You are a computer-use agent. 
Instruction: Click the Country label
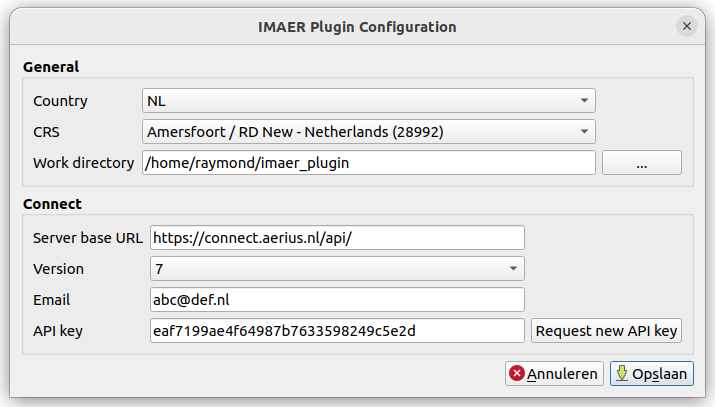tap(60, 101)
